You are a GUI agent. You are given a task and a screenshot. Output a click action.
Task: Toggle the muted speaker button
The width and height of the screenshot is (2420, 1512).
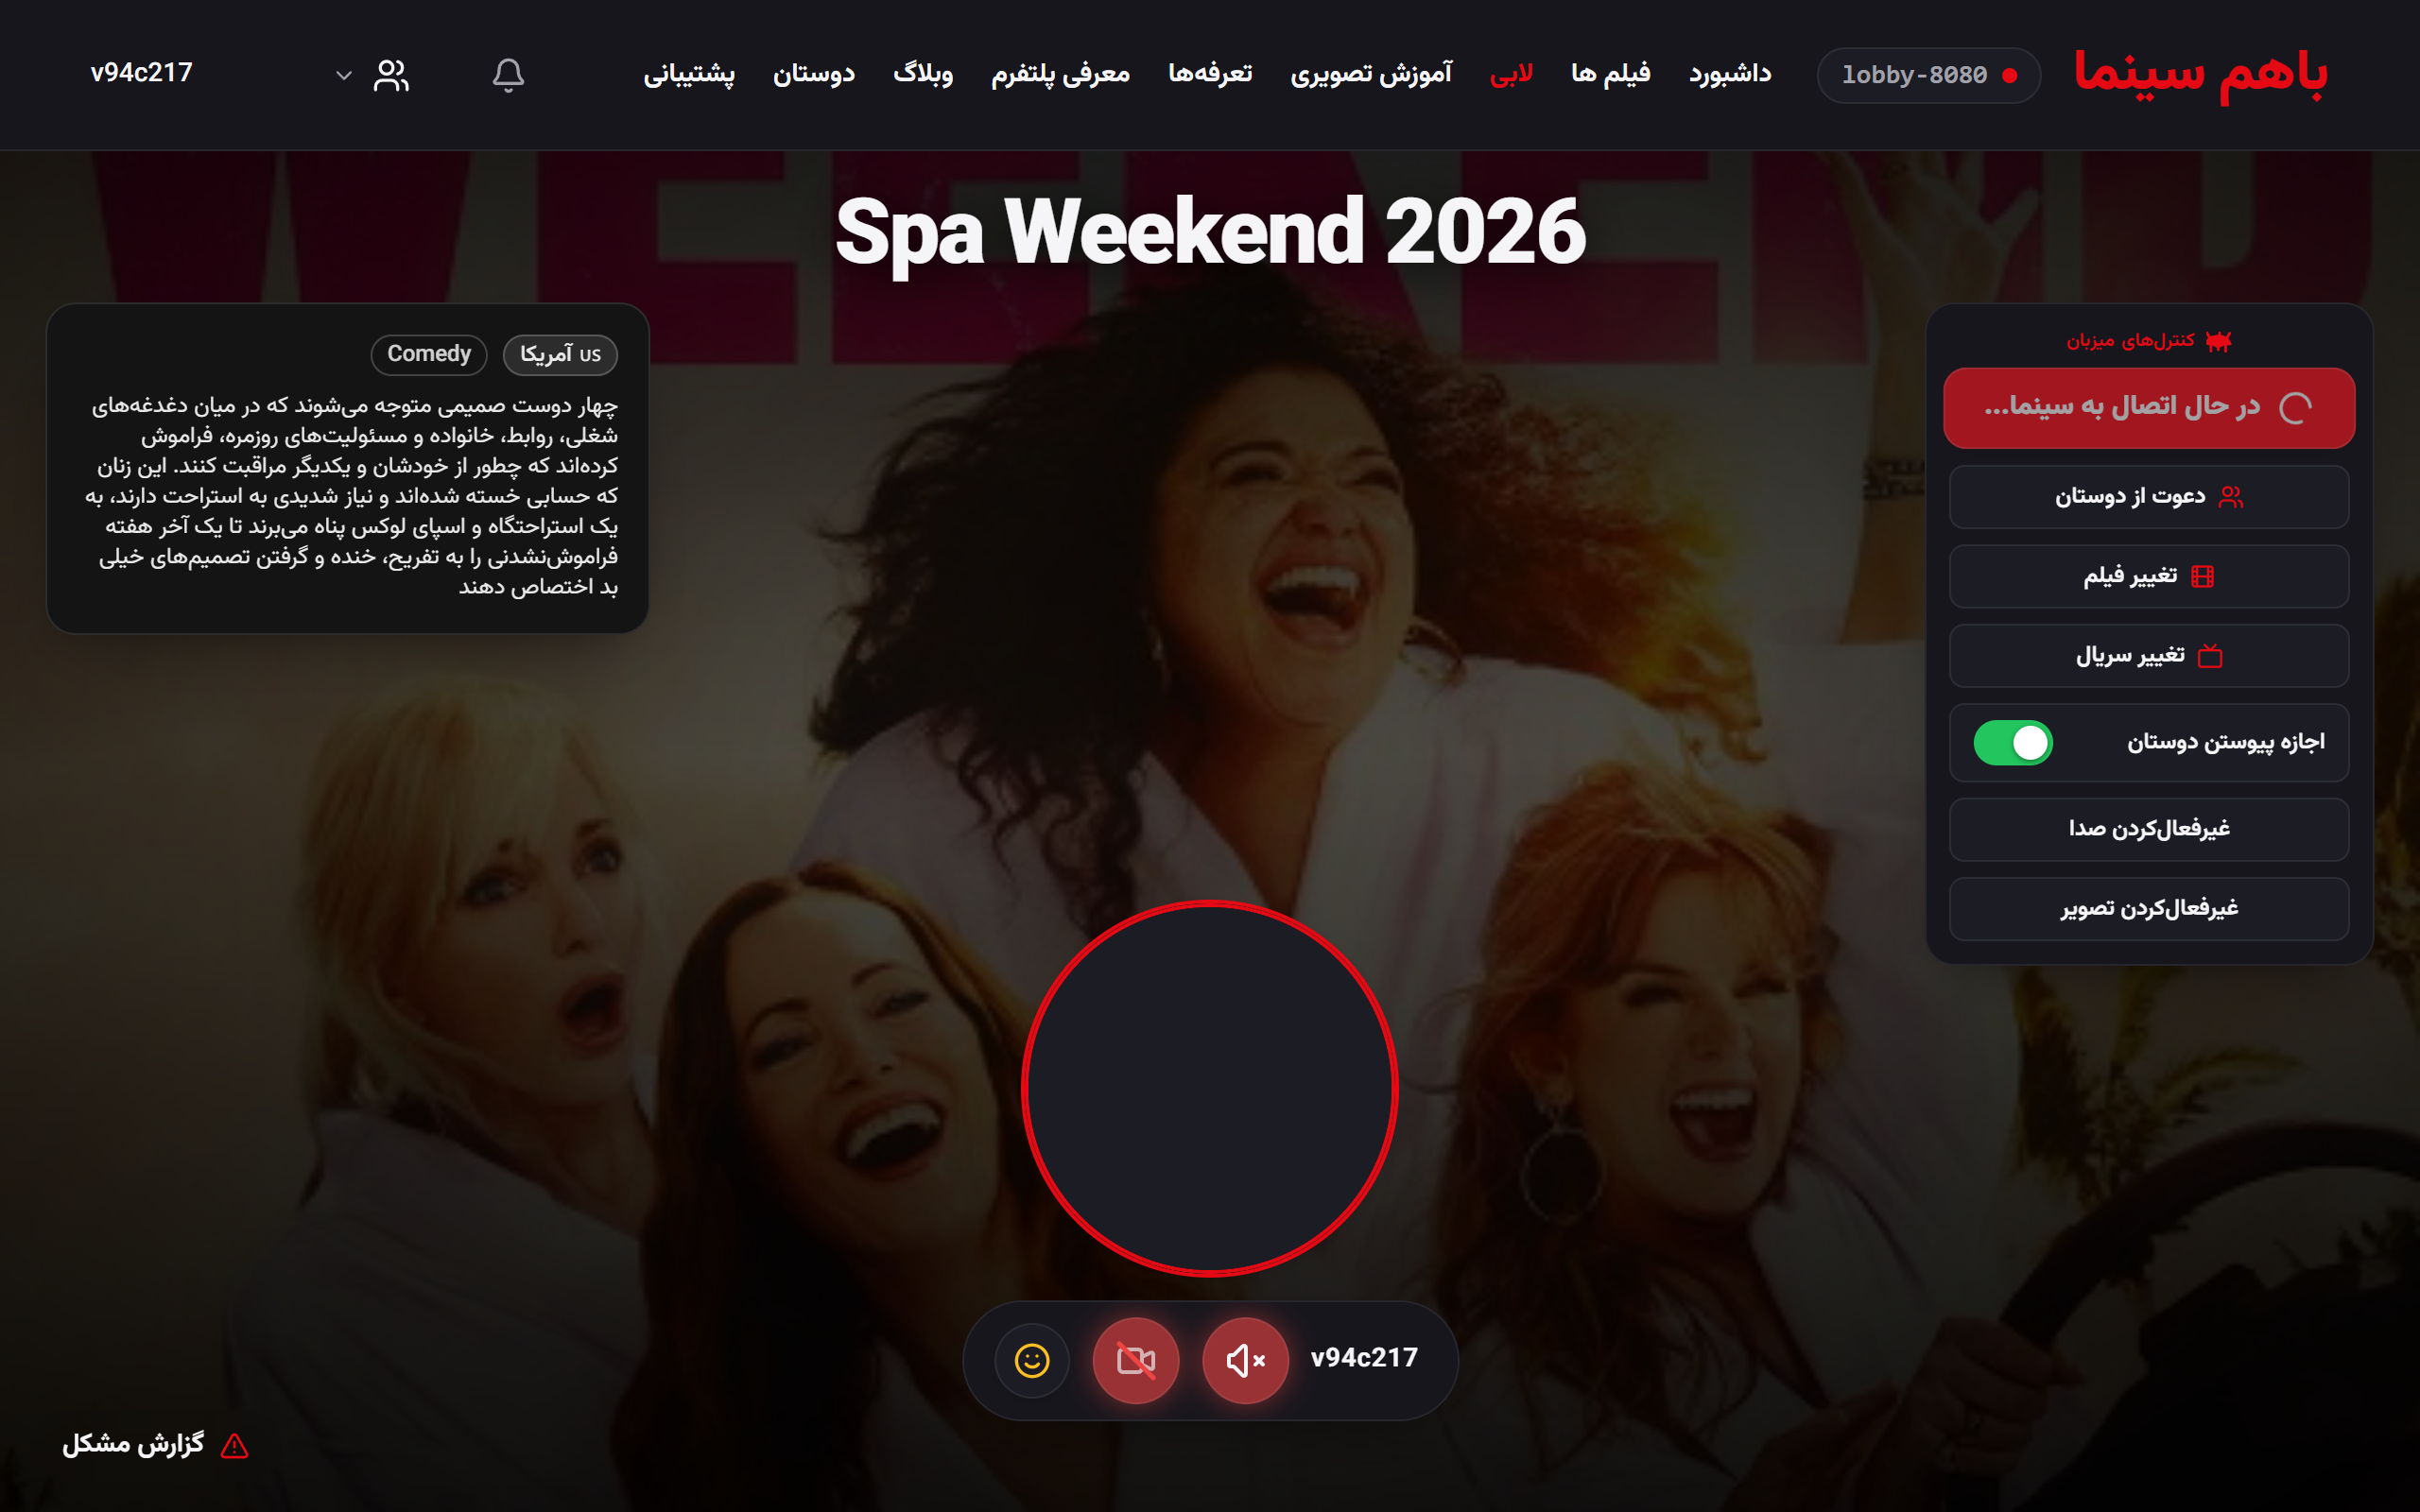(x=1245, y=1360)
